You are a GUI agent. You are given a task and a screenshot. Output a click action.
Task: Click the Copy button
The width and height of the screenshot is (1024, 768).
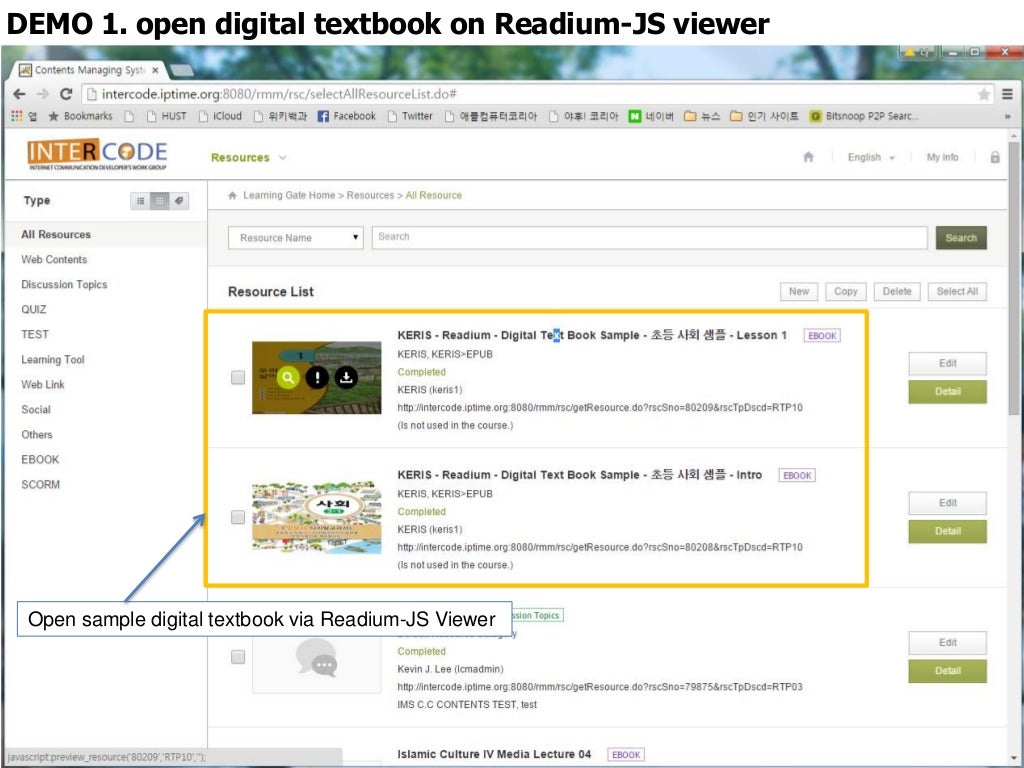point(846,291)
